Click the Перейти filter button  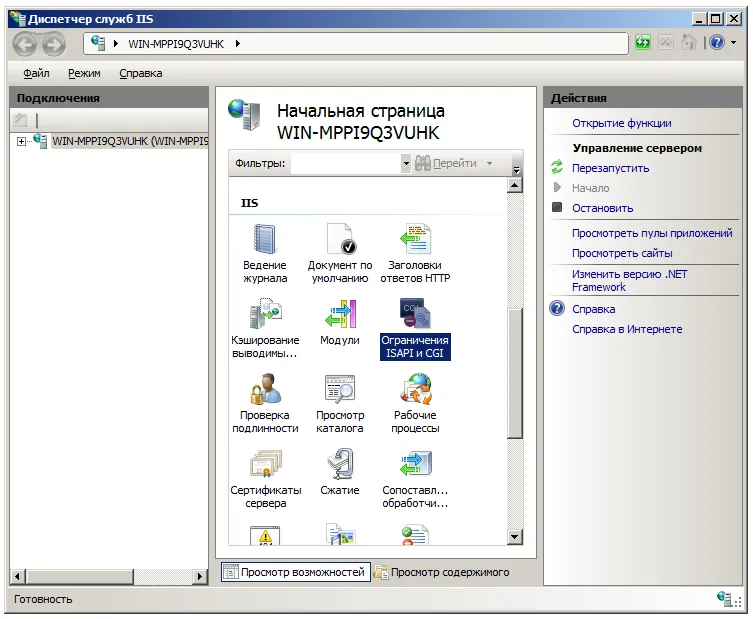pos(447,163)
